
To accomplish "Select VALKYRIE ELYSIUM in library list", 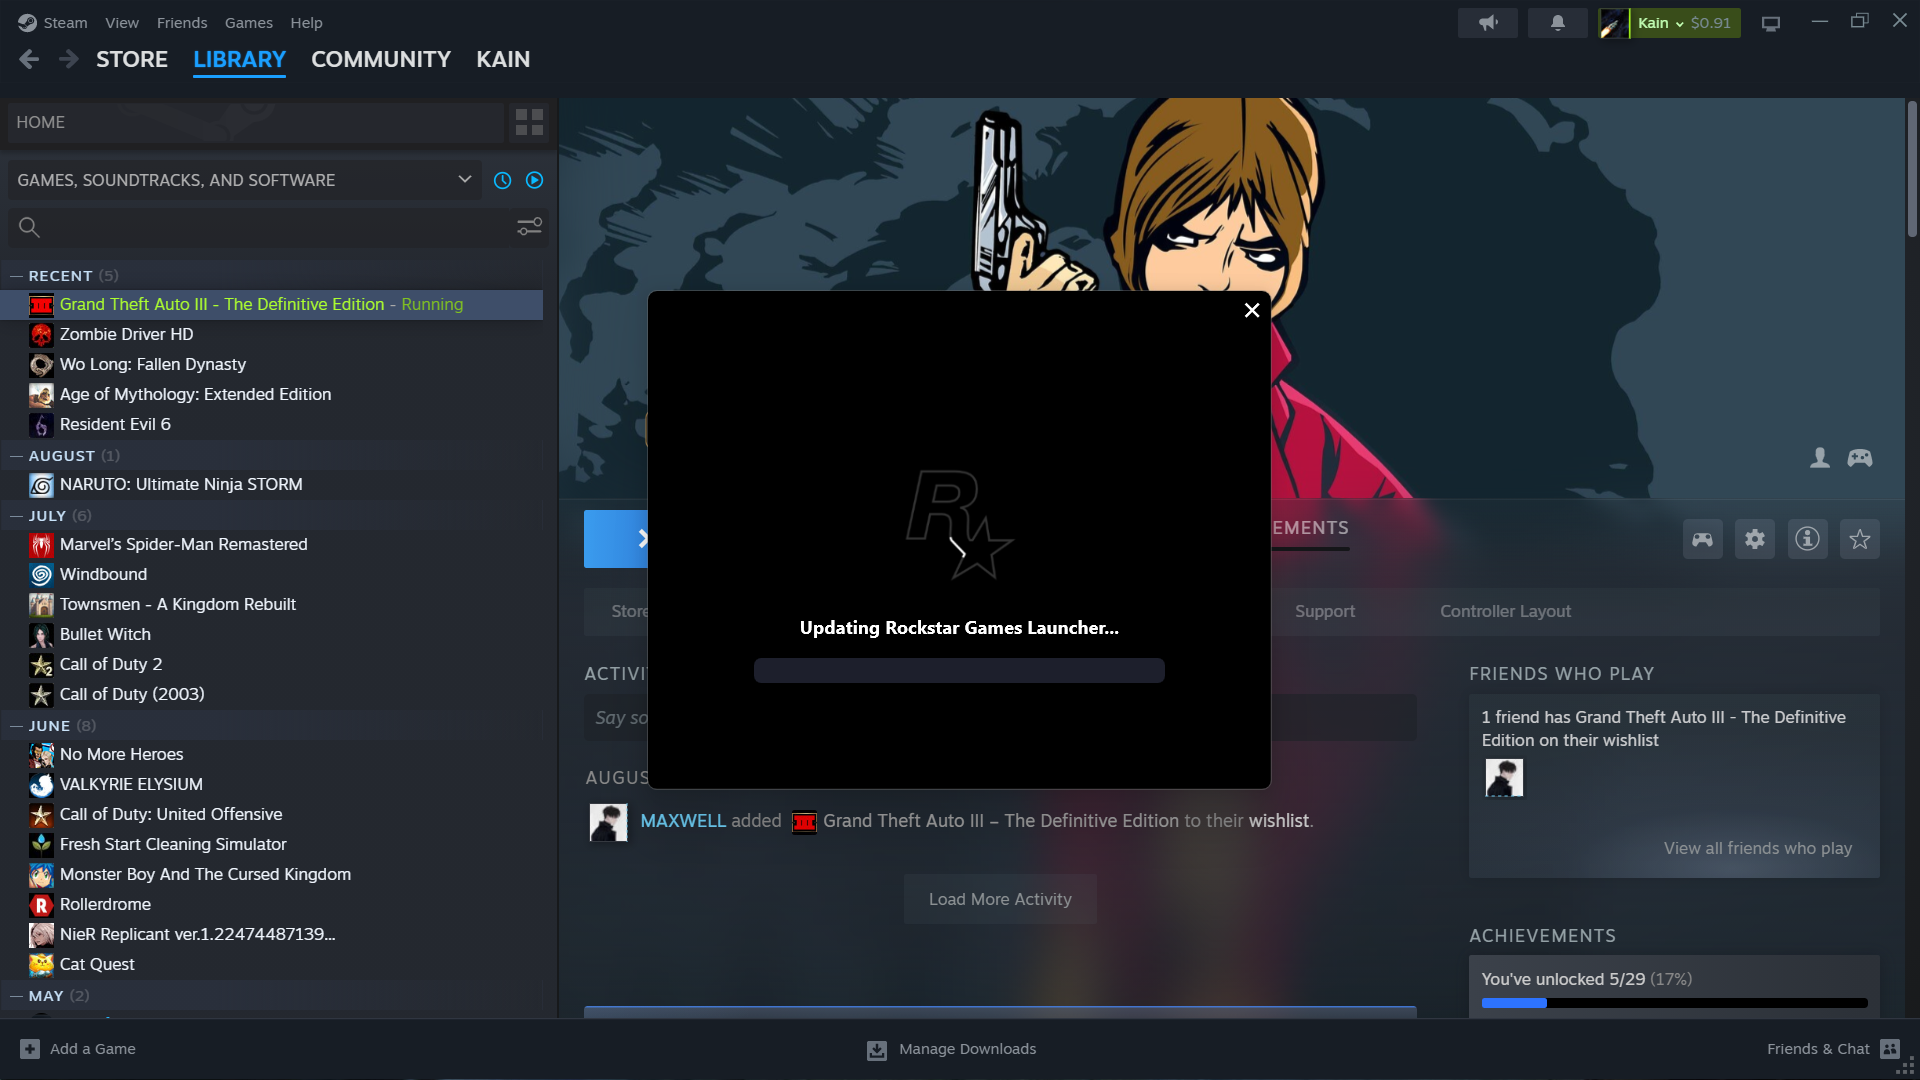I will 131,785.
